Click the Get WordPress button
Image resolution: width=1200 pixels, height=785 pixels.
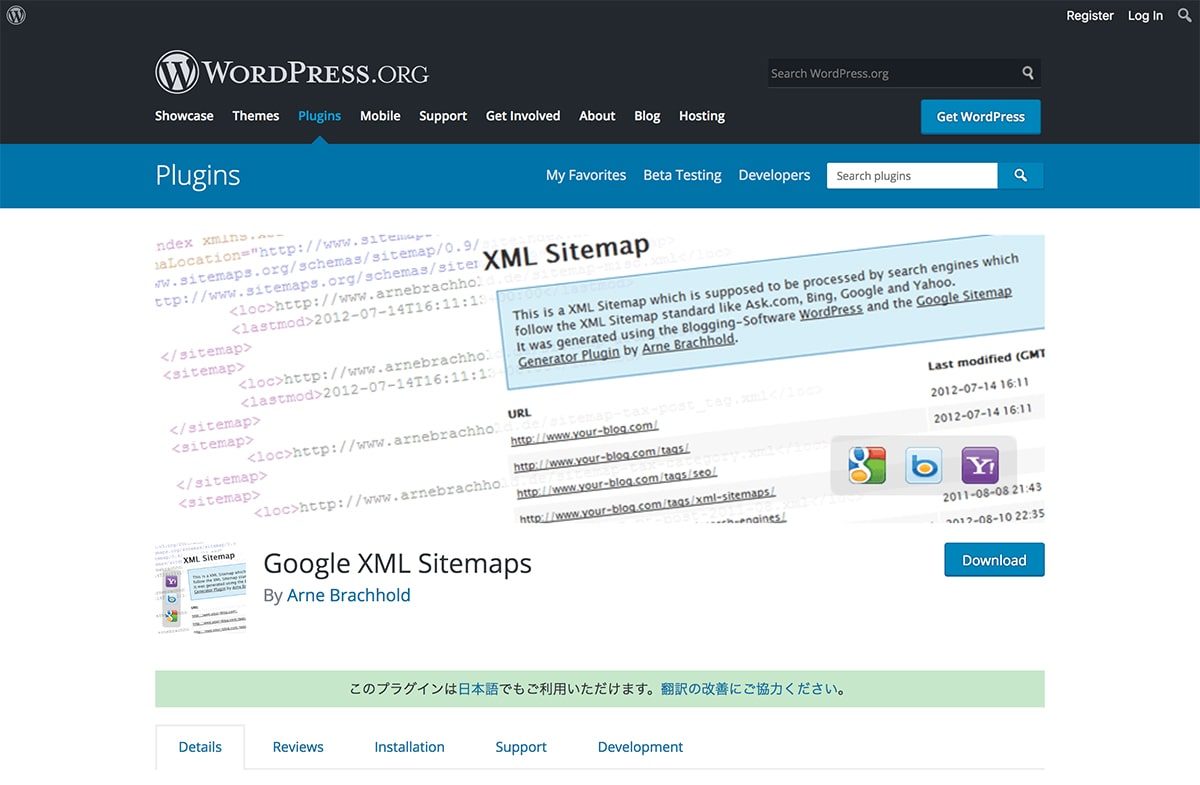pos(980,116)
